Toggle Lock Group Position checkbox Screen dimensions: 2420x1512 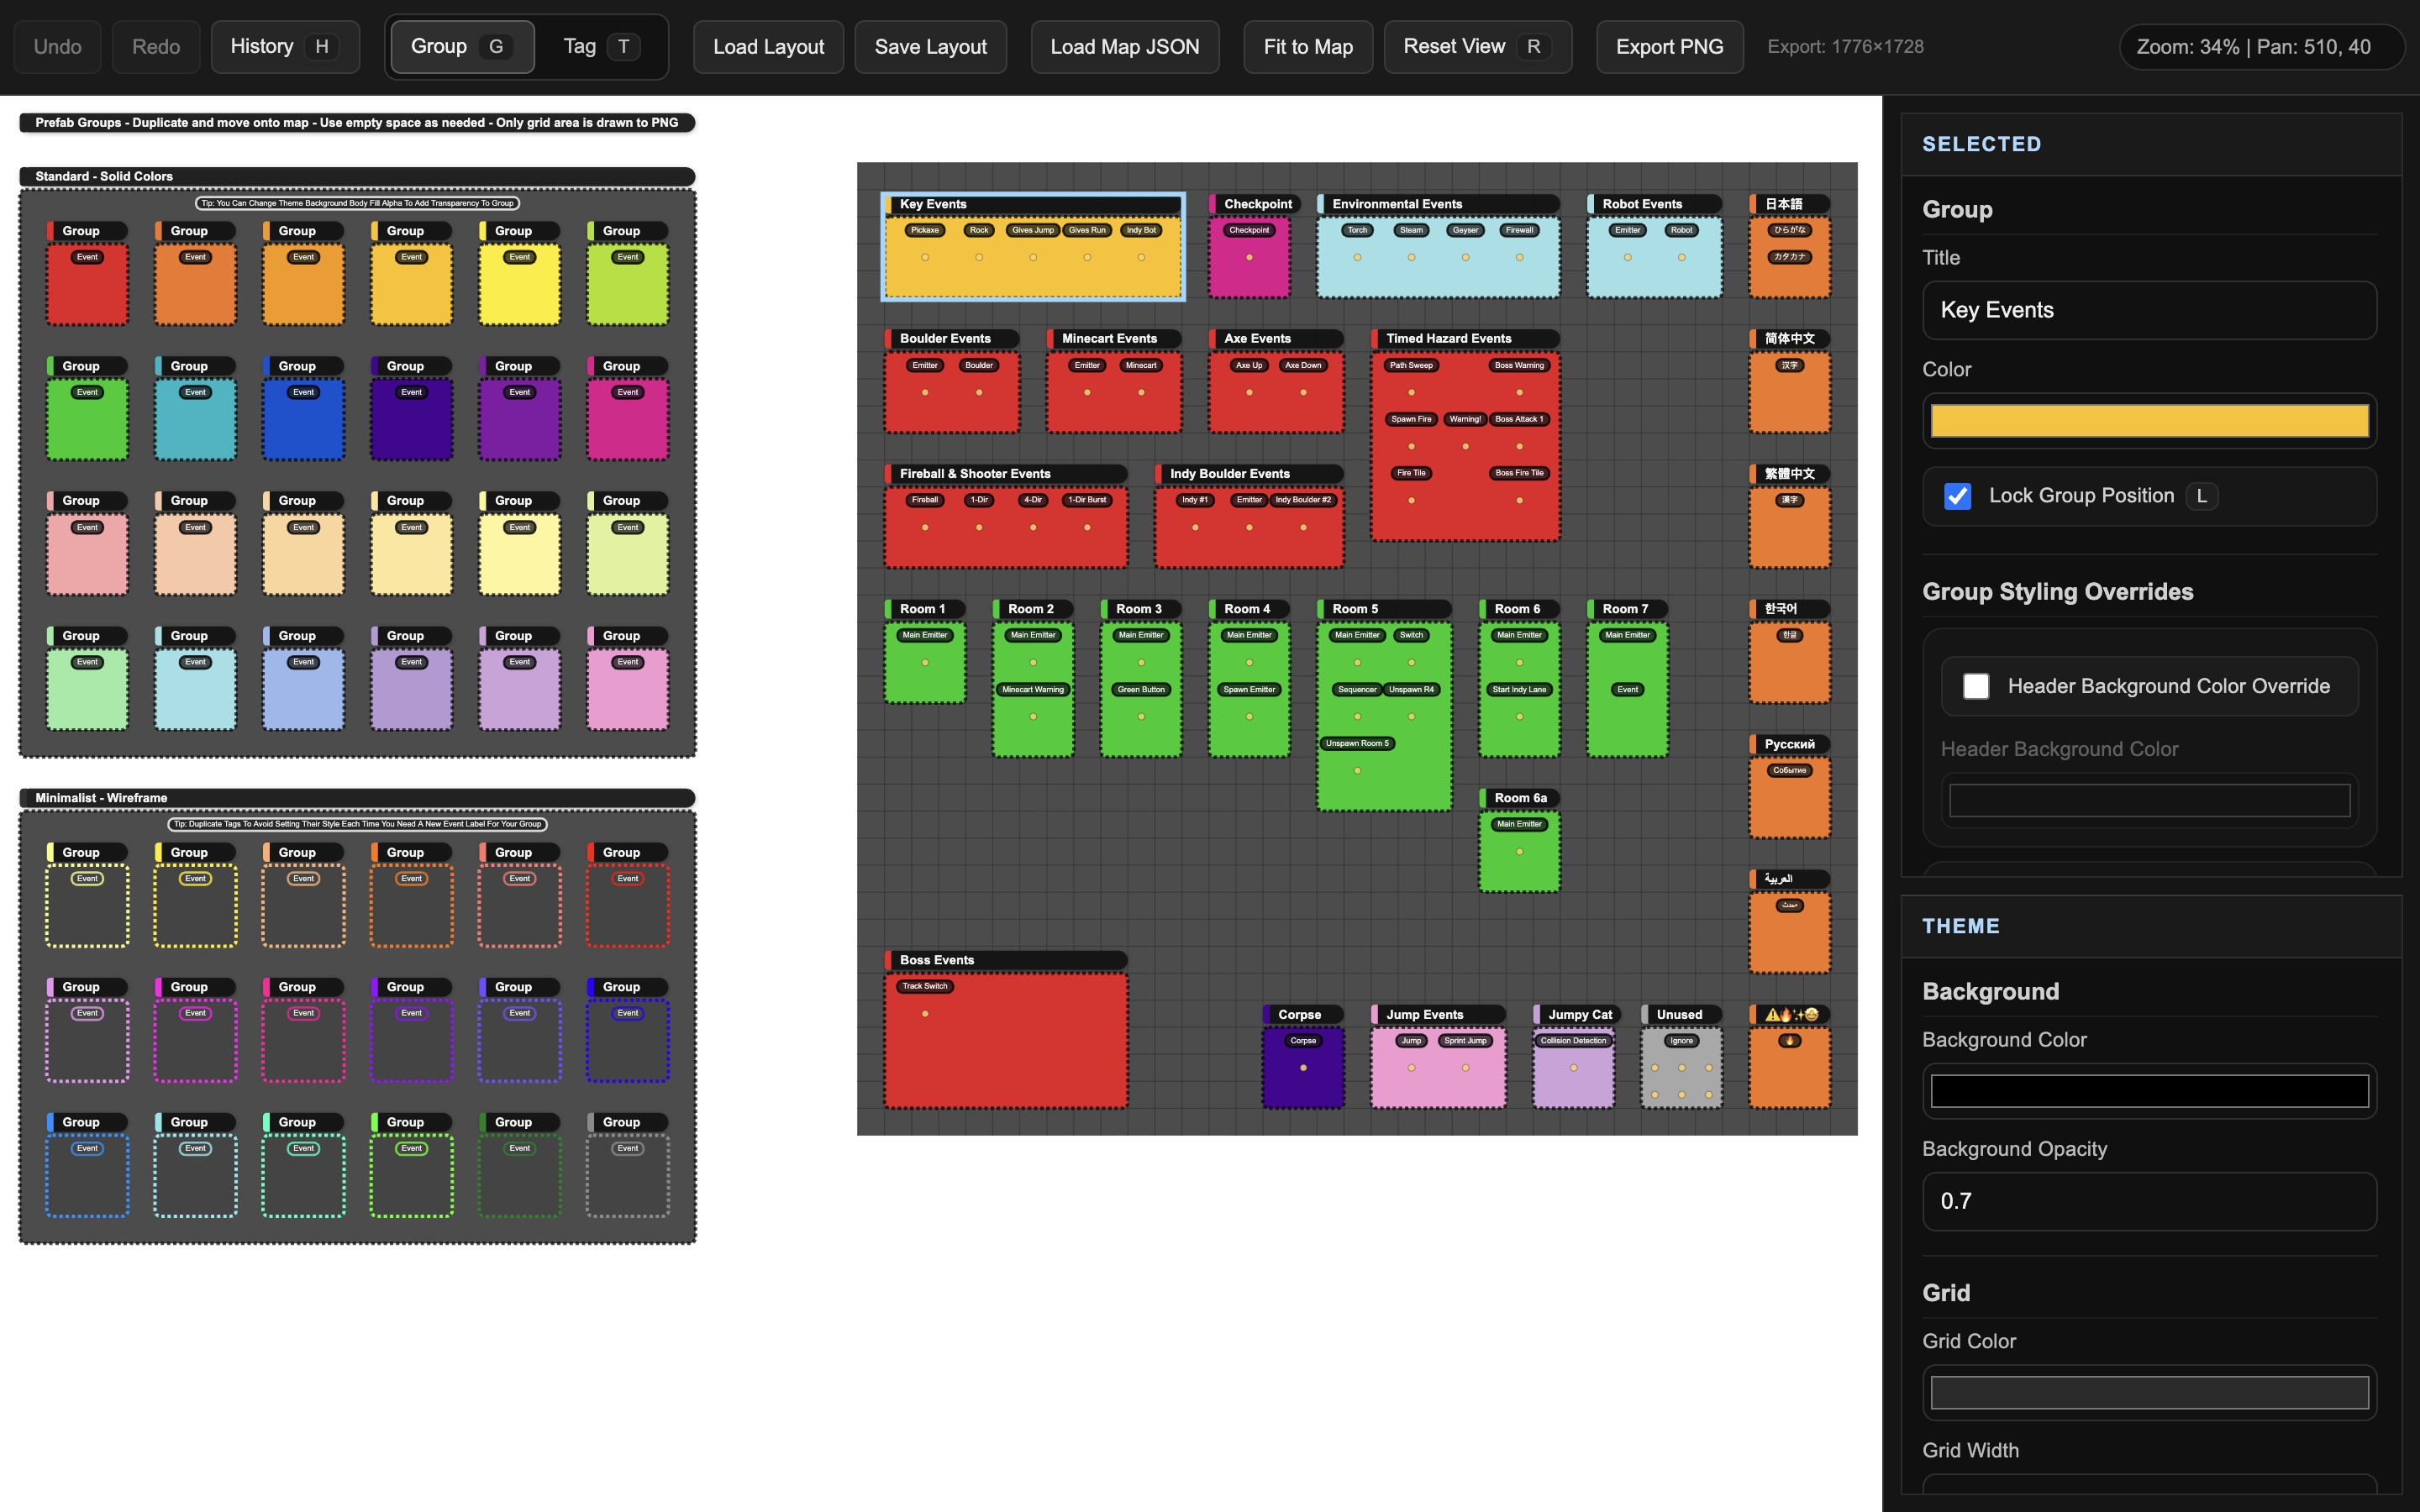(x=1957, y=496)
